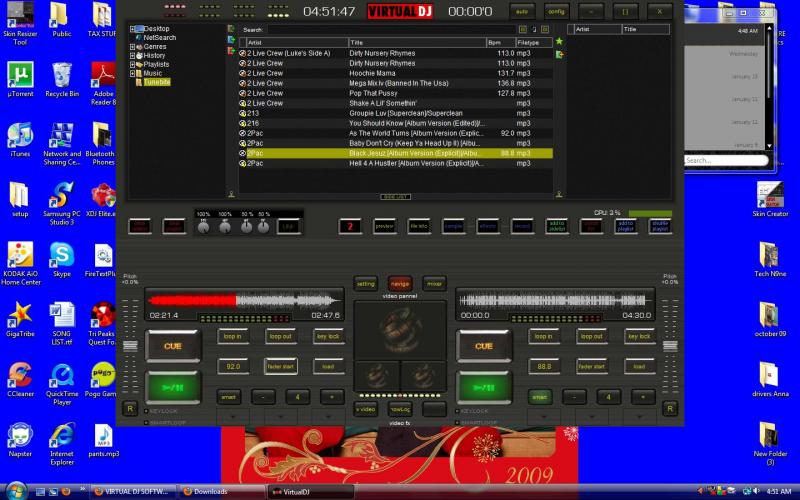Open the Recycle Bin icon
800x500 pixels.
[x=62, y=79]
